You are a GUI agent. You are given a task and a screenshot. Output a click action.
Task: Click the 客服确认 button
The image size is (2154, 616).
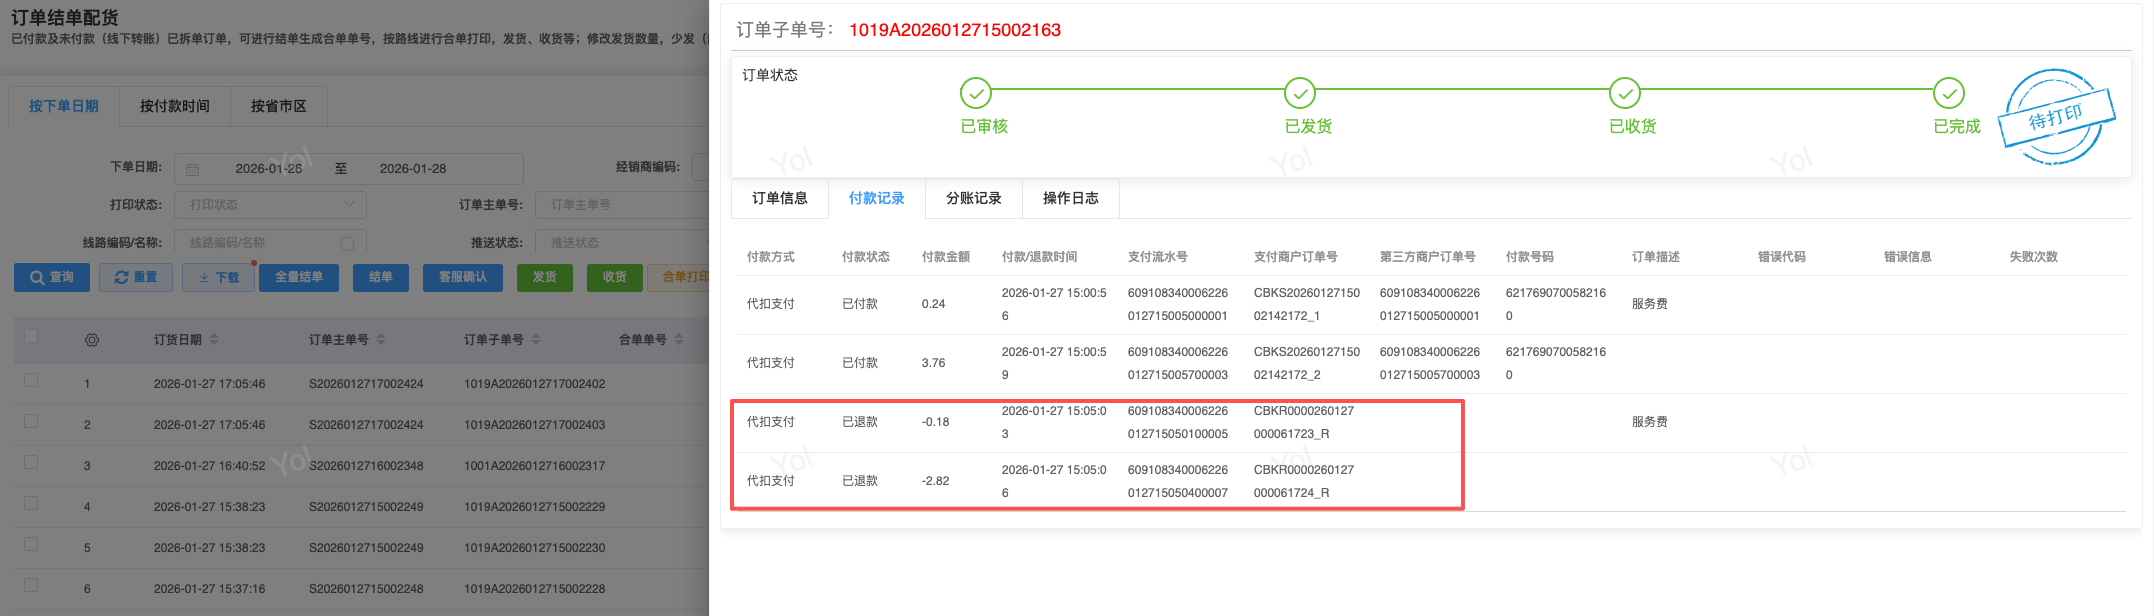[463, 277]
